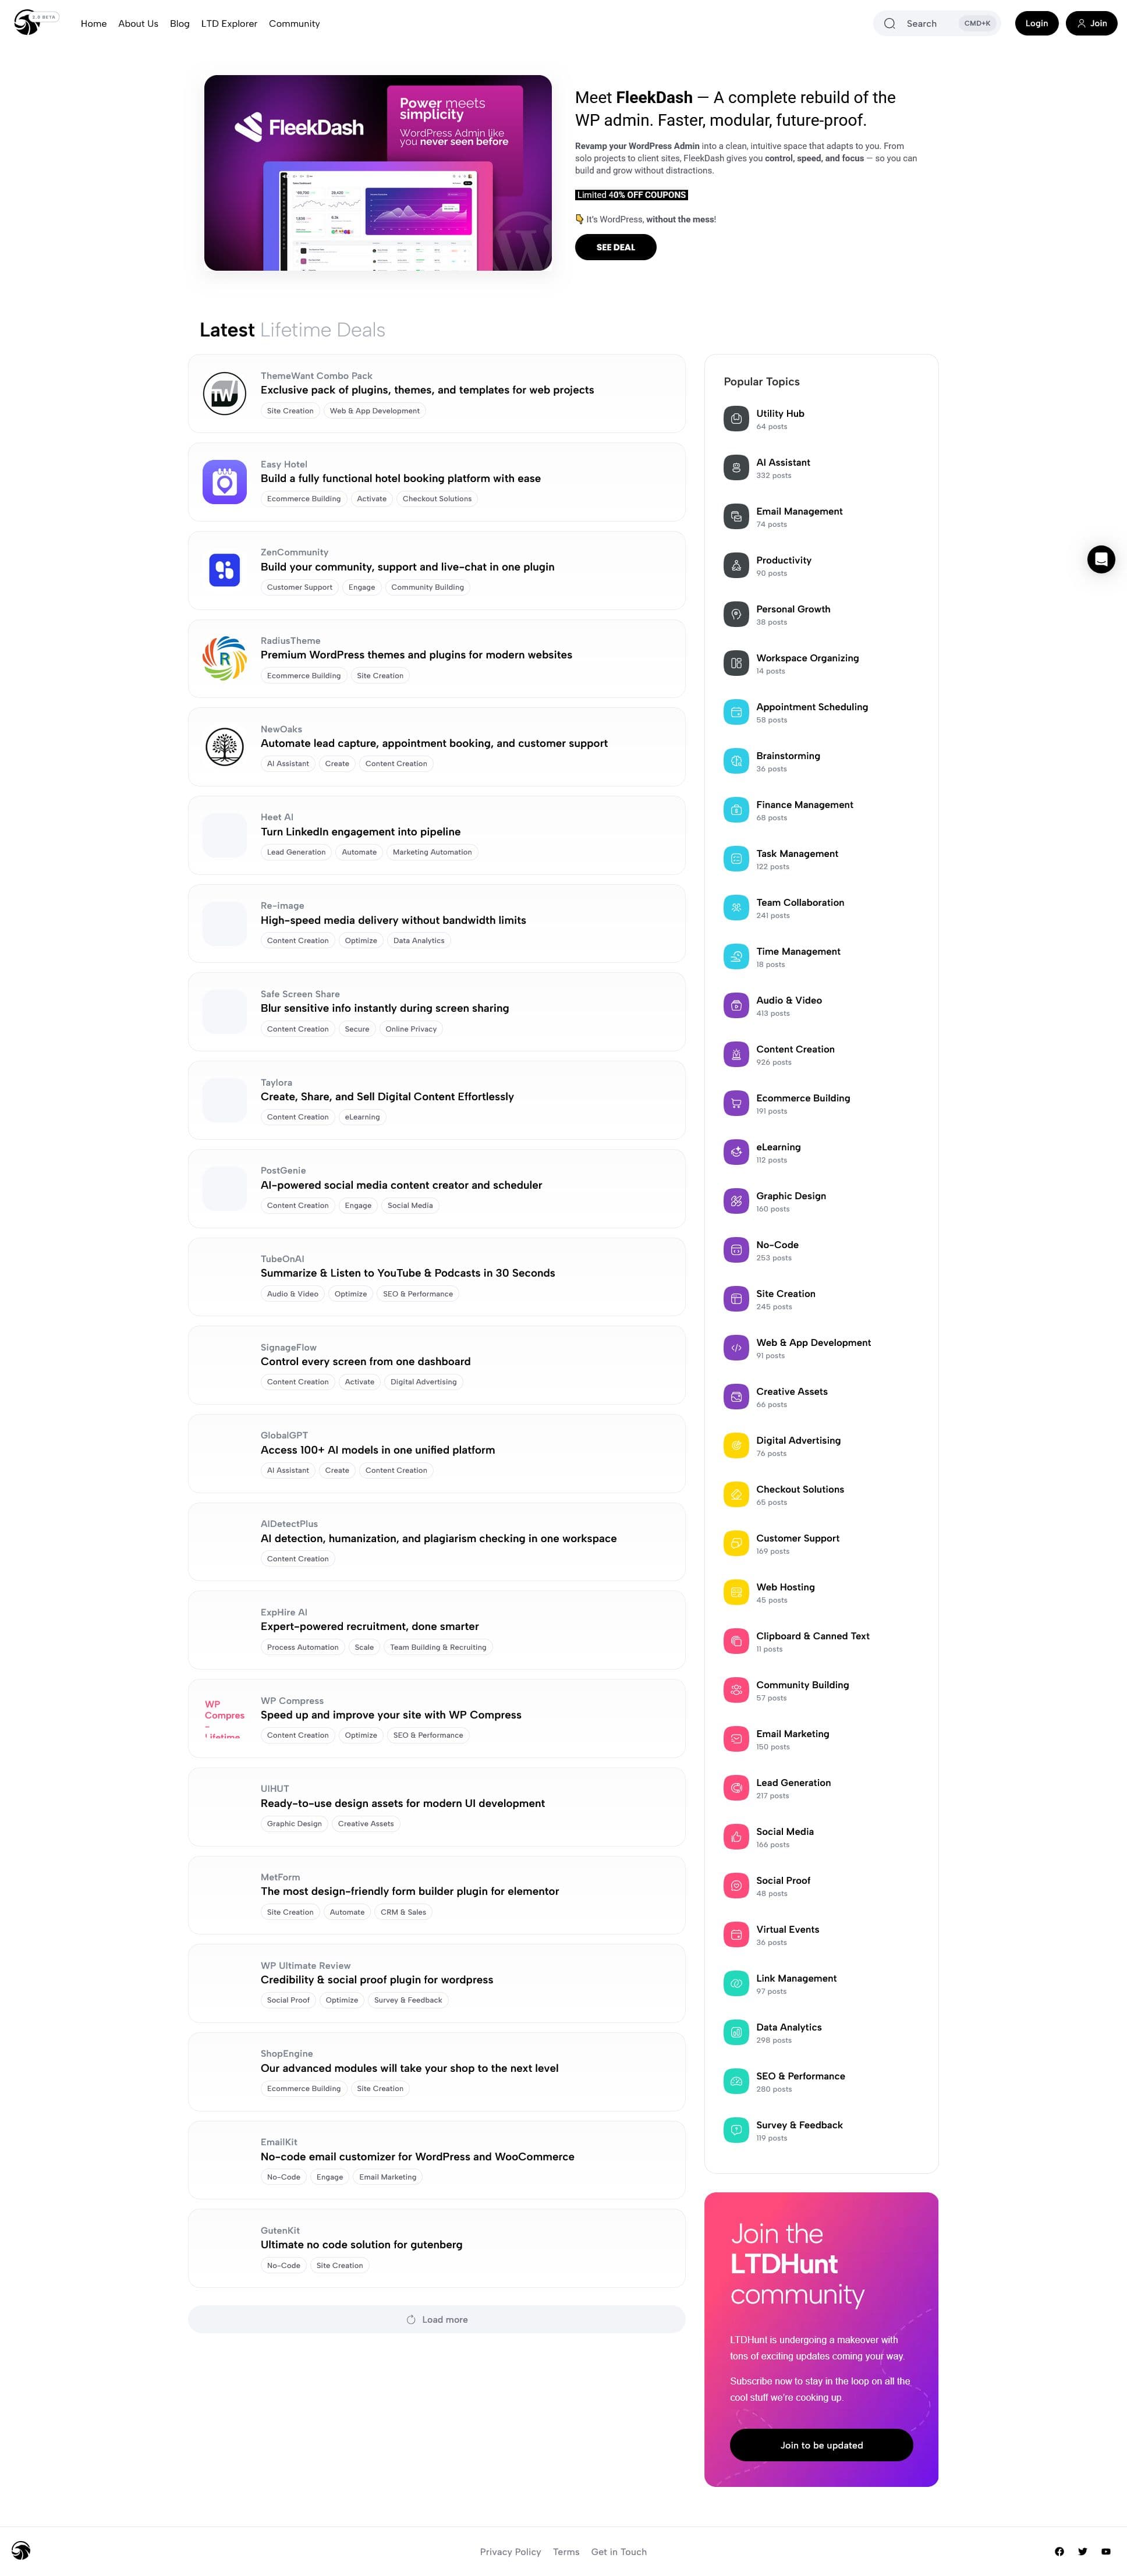Select the Audio & Video topic icon

736,1006
